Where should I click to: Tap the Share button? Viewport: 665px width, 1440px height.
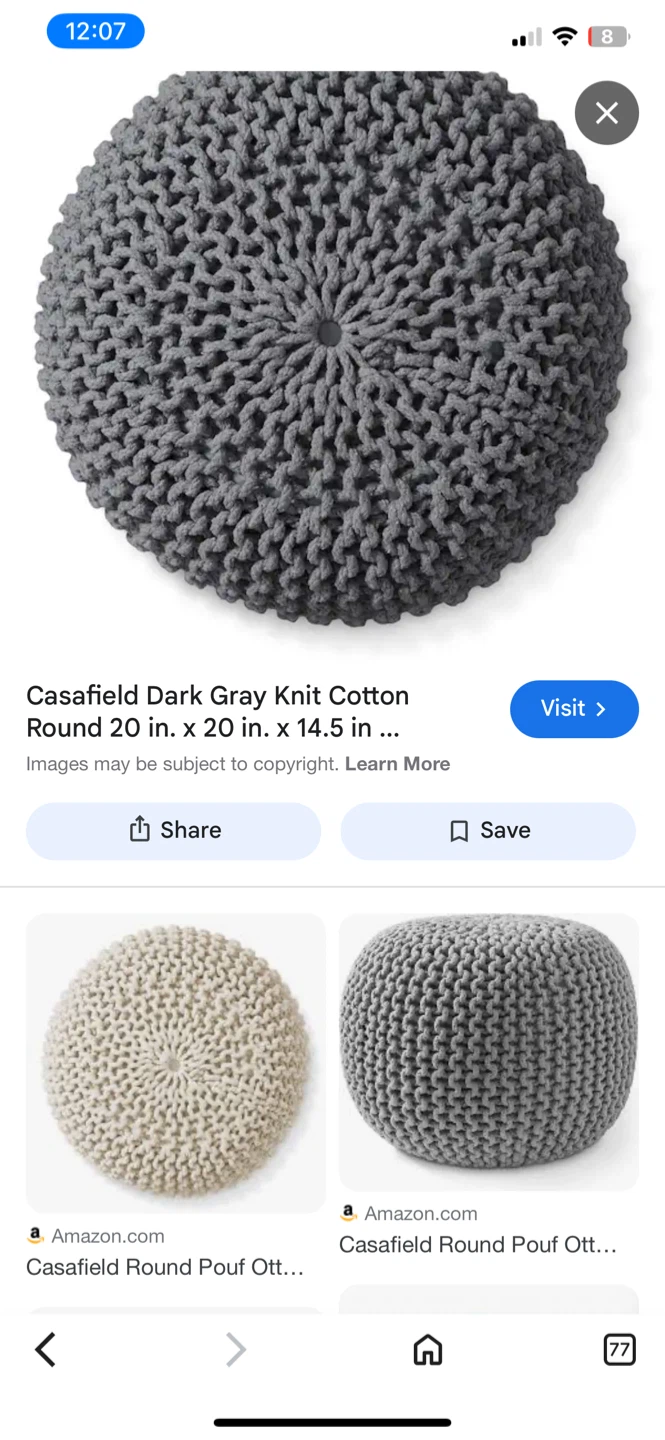(x=173, y=831)
